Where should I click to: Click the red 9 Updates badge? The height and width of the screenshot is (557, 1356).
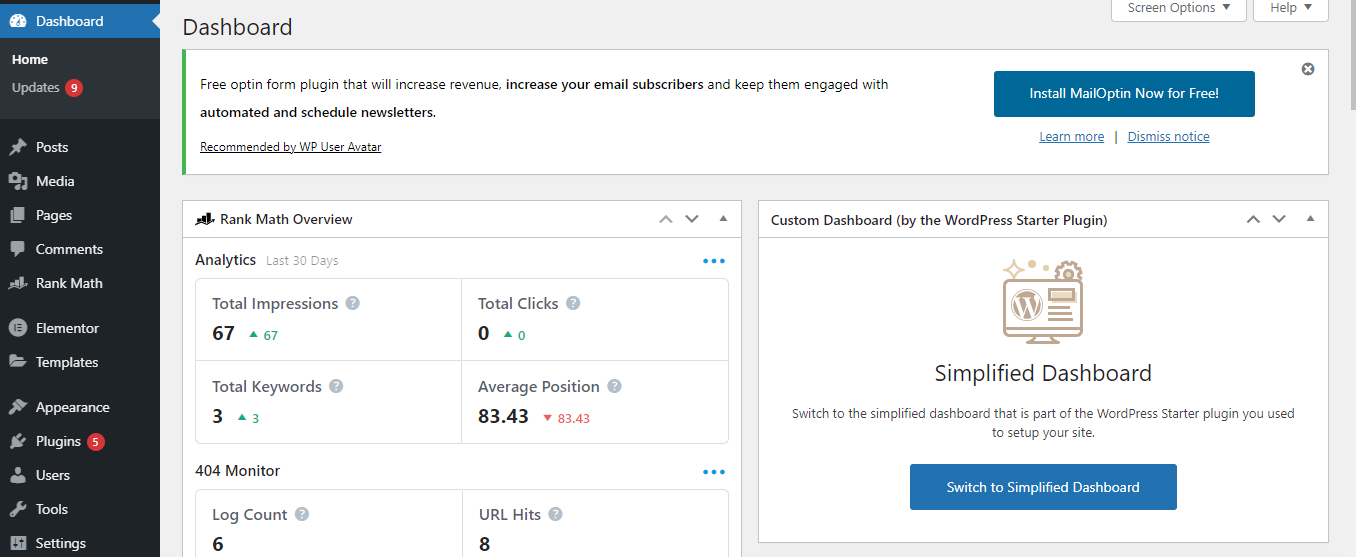click(x=74, y=88)
